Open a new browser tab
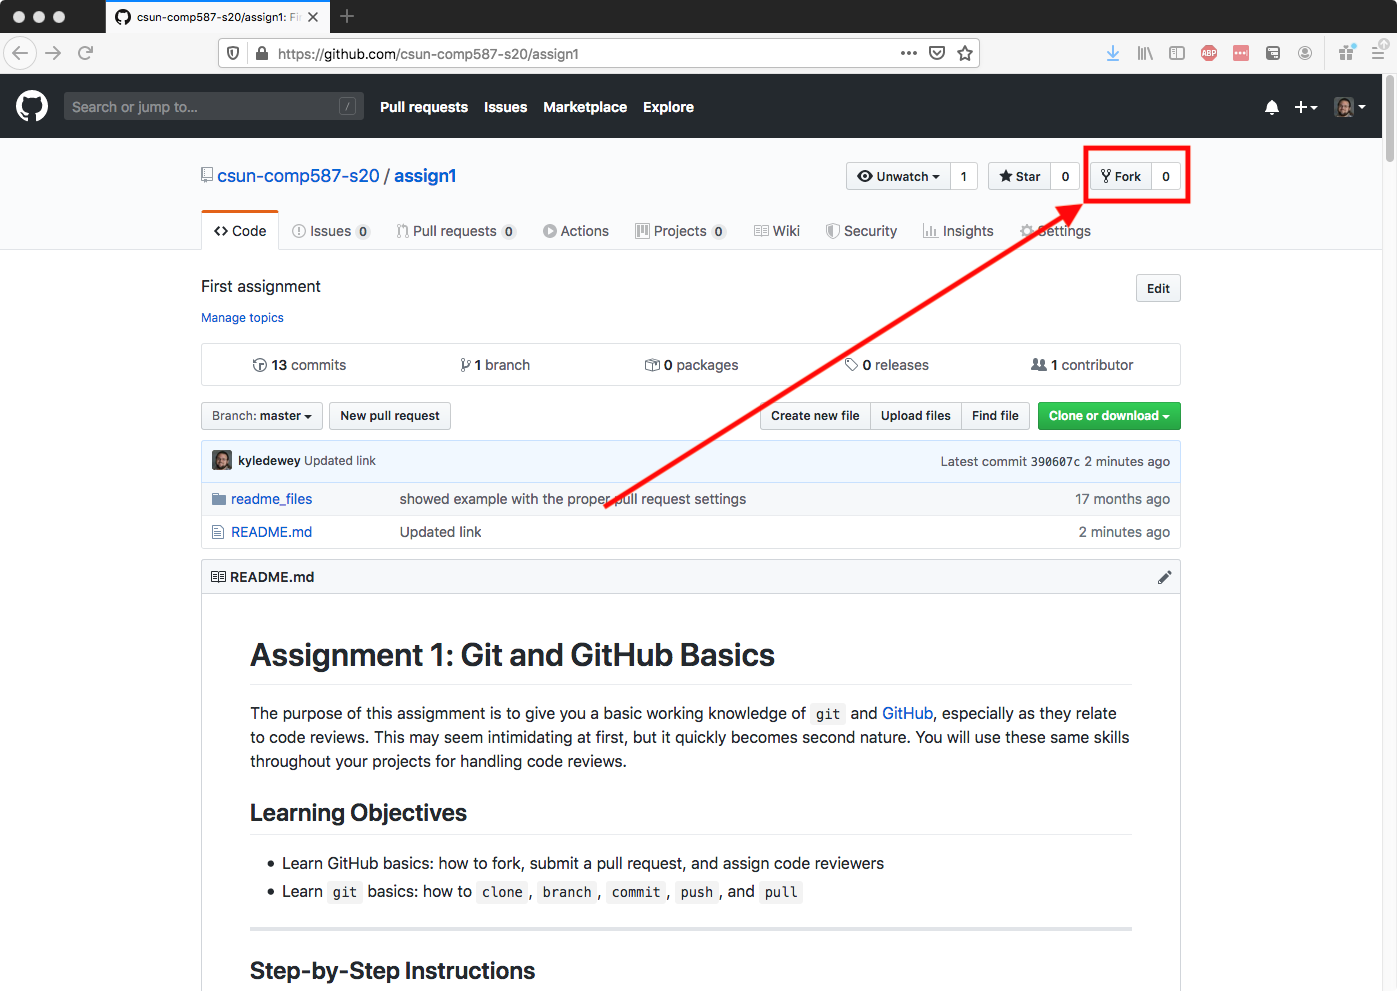Image resolution: width=1397 pixels, height=991 pixels. (x=347, y=16)
